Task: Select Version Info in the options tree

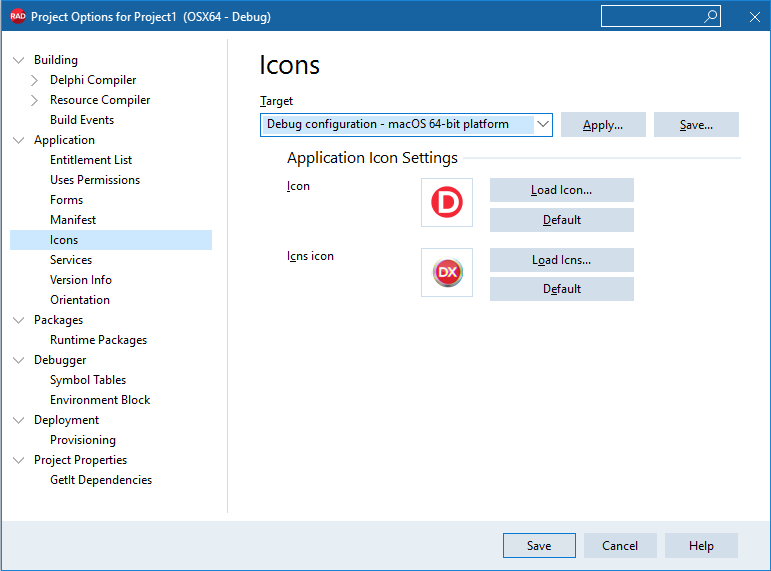Action: click(x=81, y=280)
